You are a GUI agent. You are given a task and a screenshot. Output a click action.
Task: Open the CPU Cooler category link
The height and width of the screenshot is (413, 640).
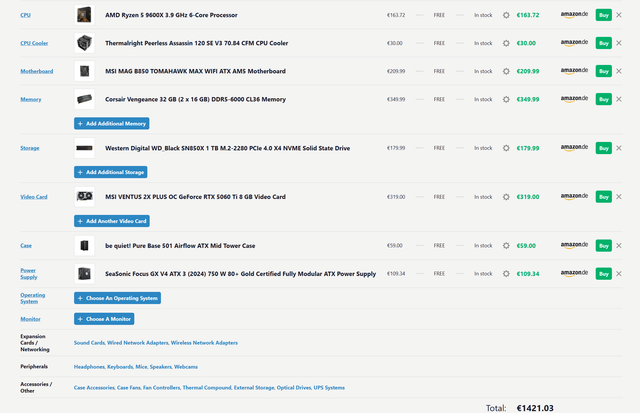[x=34, y=43]
